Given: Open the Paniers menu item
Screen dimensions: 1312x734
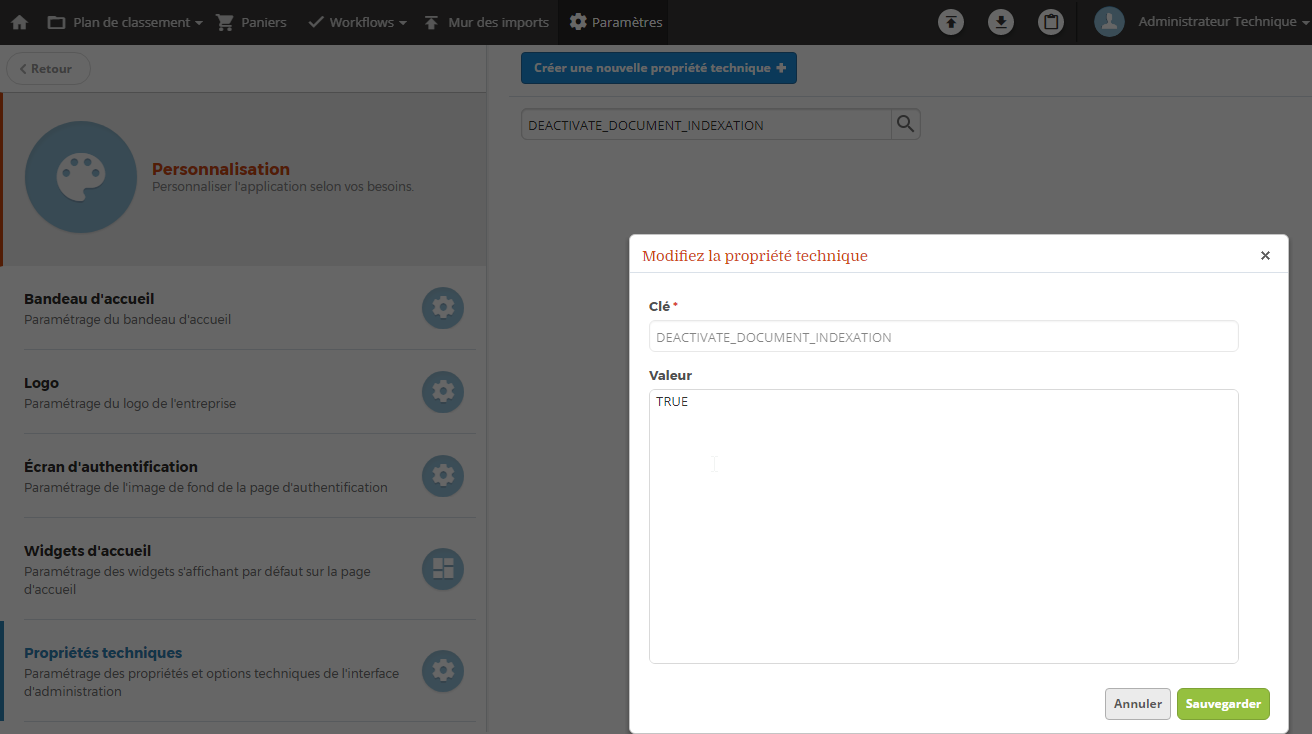Looking at the screenshot, I should [252, 22].
